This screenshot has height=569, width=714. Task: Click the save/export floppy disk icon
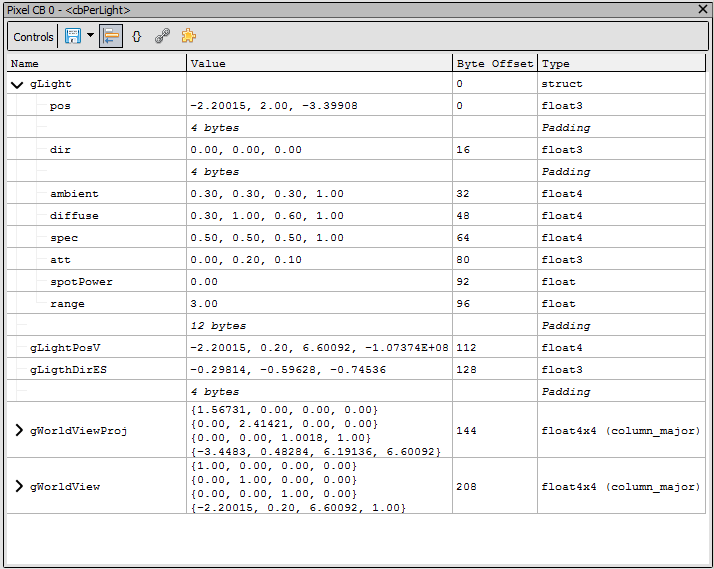[73, 36]
